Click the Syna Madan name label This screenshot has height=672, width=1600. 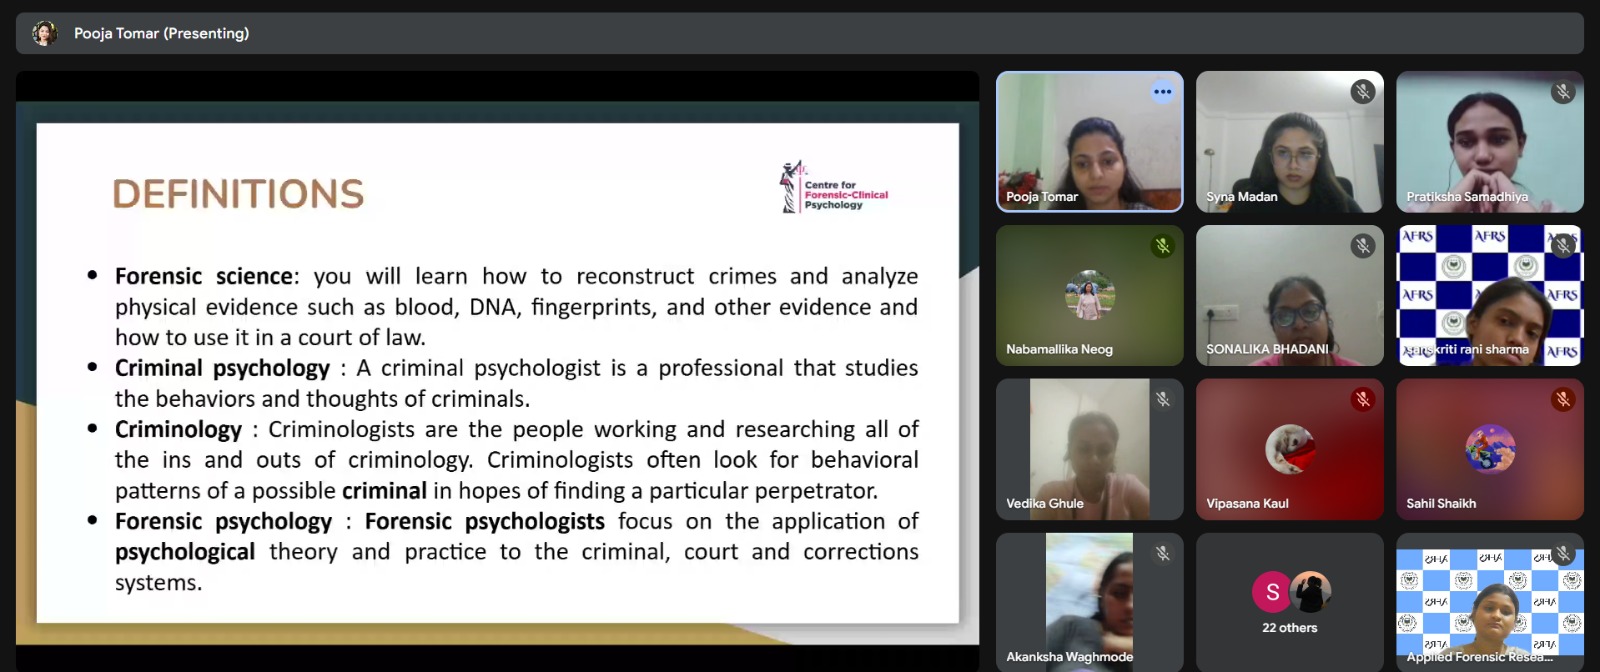click(x=1242, y=197)
